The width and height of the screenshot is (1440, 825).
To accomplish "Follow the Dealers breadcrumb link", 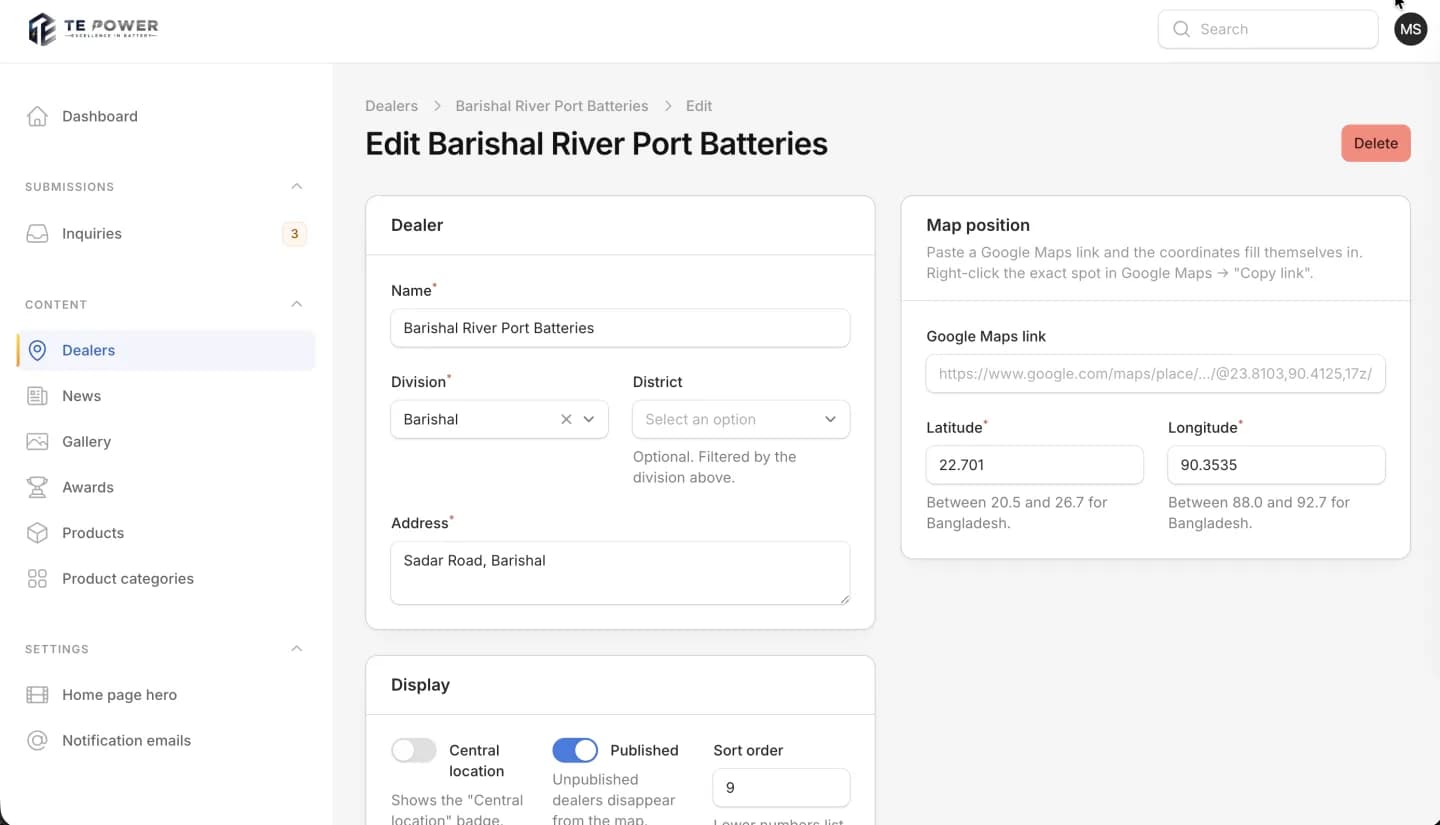I will pos(391,106).
